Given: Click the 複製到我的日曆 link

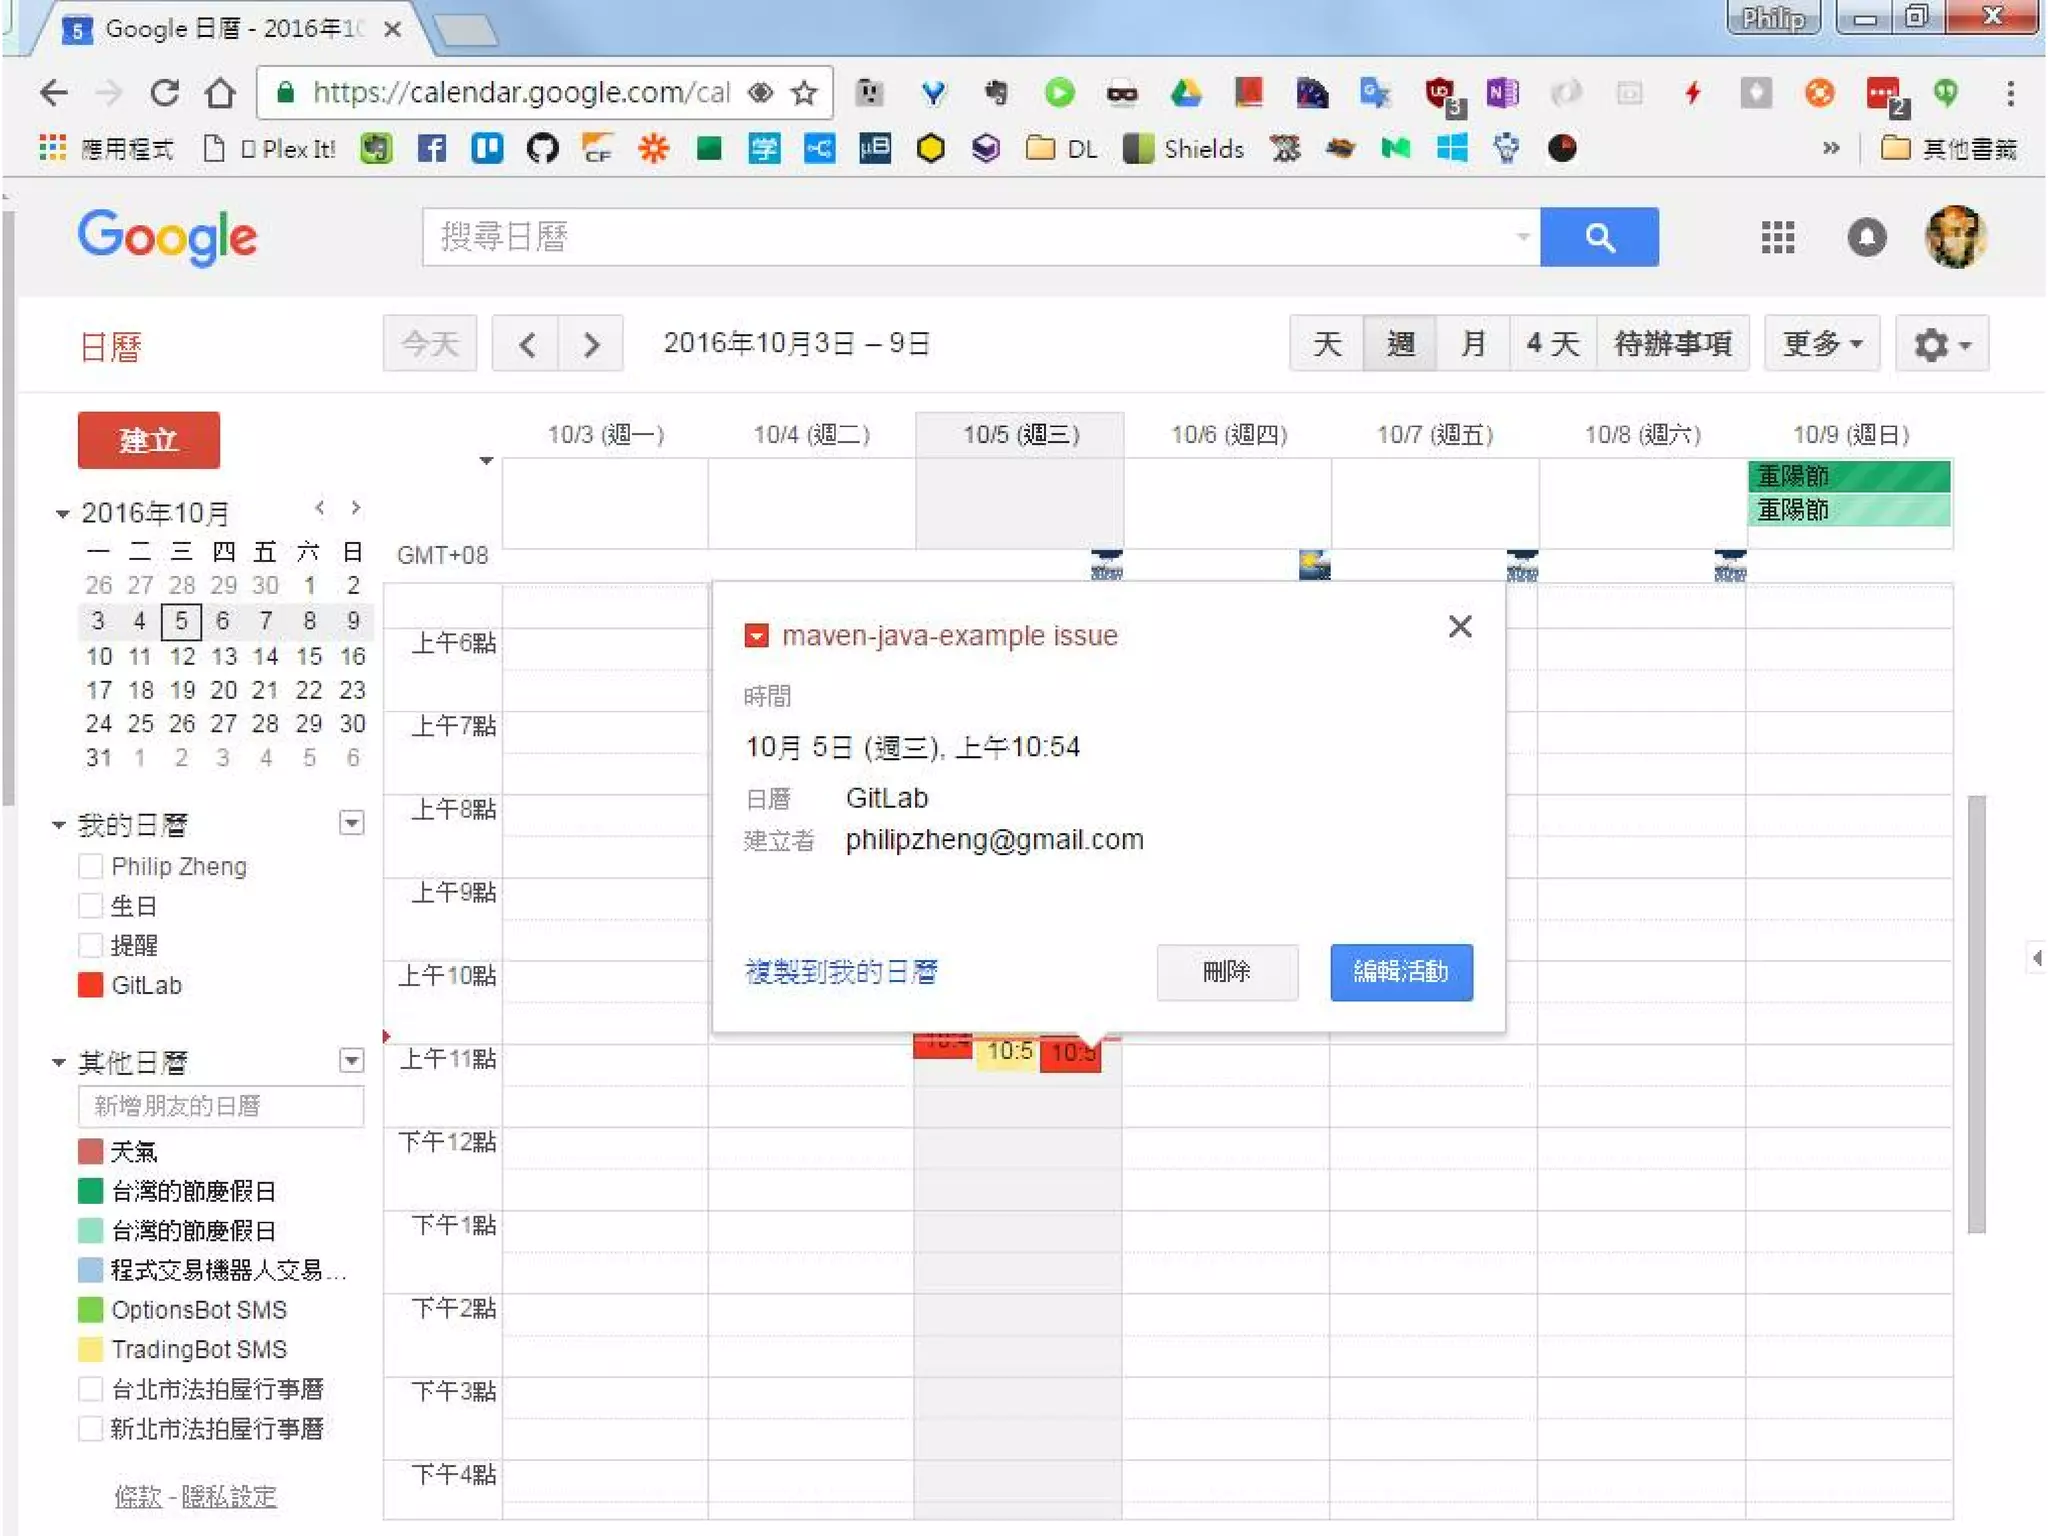Looking at the screenshot, I should (841, 971).
